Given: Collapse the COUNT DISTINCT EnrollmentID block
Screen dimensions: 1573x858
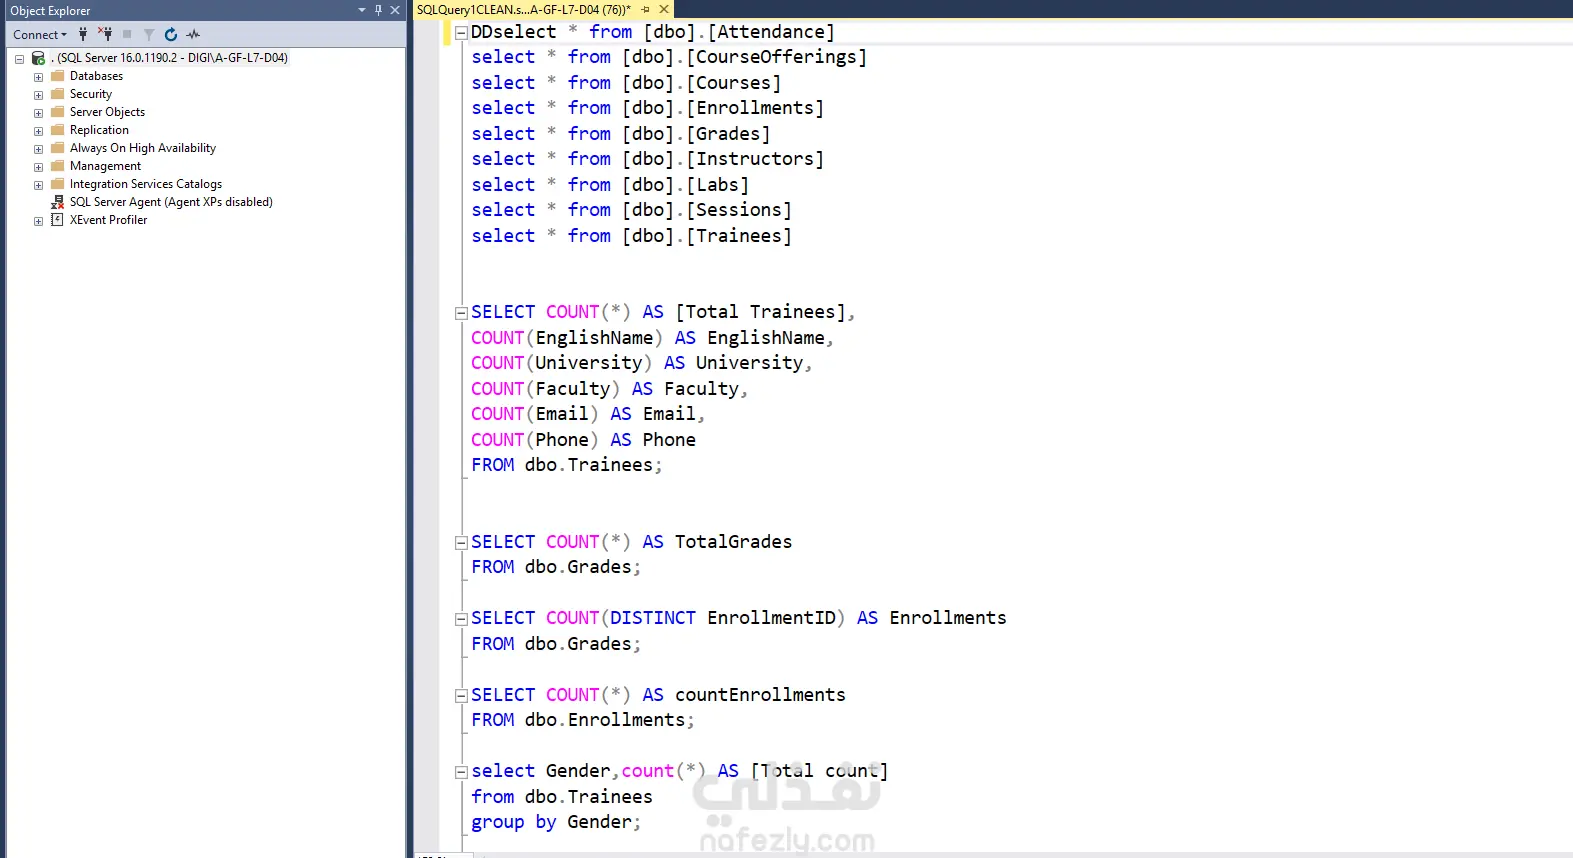Looking at the screenshot, I should pos(461,619).
